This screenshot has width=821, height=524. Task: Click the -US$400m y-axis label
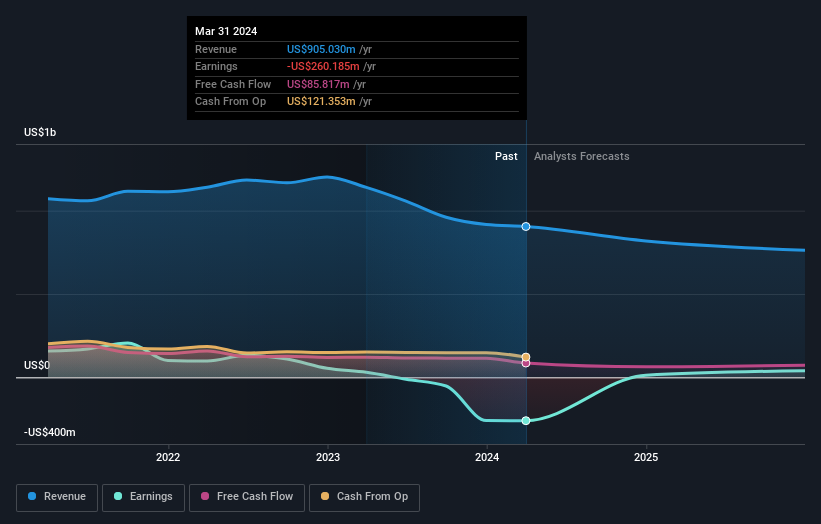[50, 432]
